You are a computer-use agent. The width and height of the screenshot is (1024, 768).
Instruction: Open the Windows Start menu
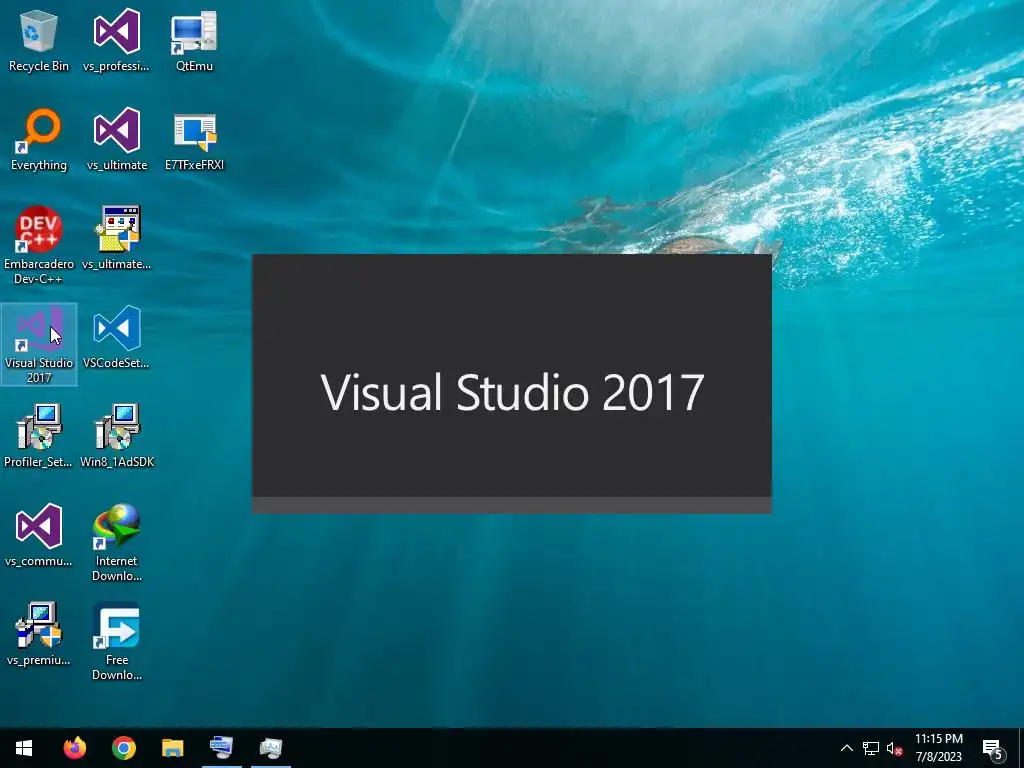(x=24, y=748)
